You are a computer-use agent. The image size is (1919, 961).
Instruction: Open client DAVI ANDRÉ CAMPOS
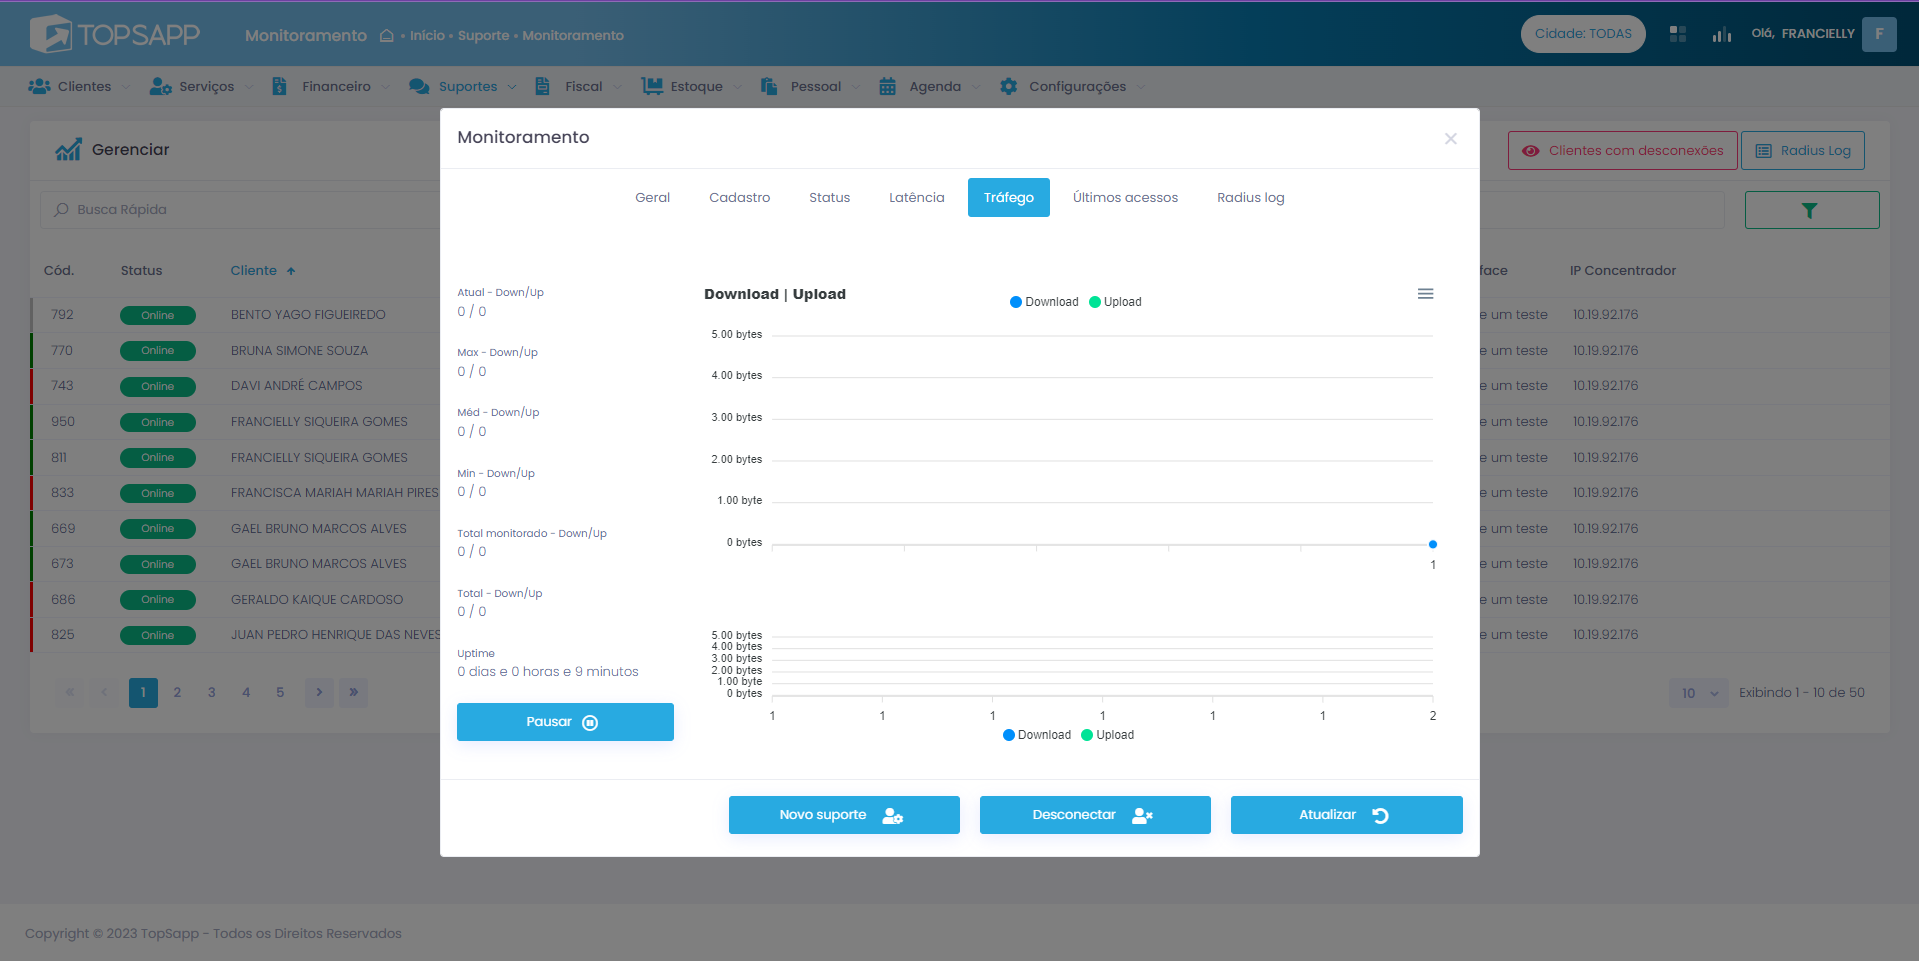click(297, 386)
